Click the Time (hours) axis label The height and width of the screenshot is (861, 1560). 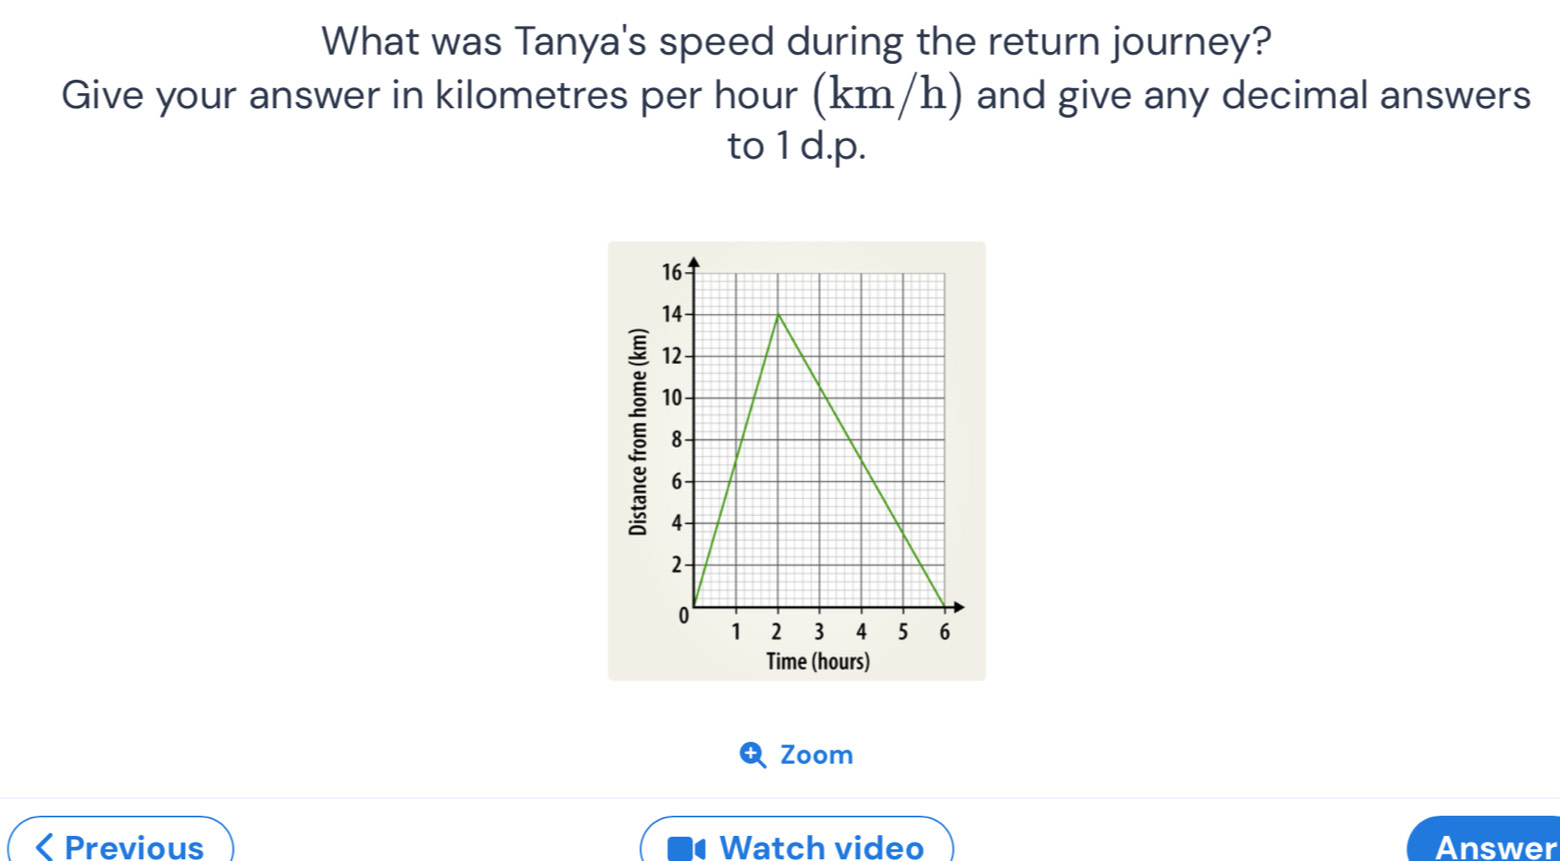pos(817,660)
